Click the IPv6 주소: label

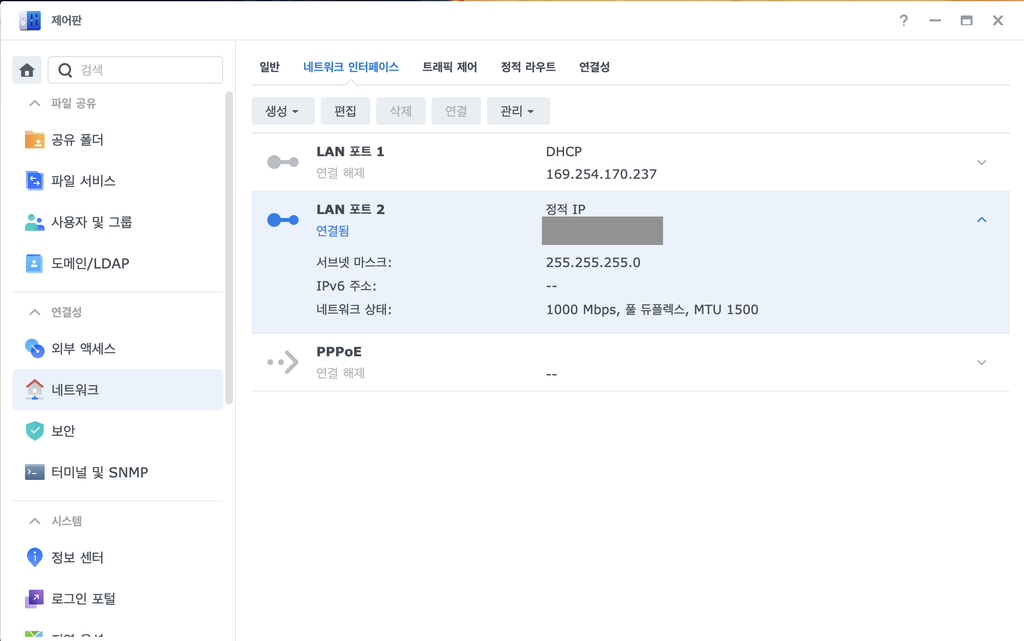coord(346,286)
